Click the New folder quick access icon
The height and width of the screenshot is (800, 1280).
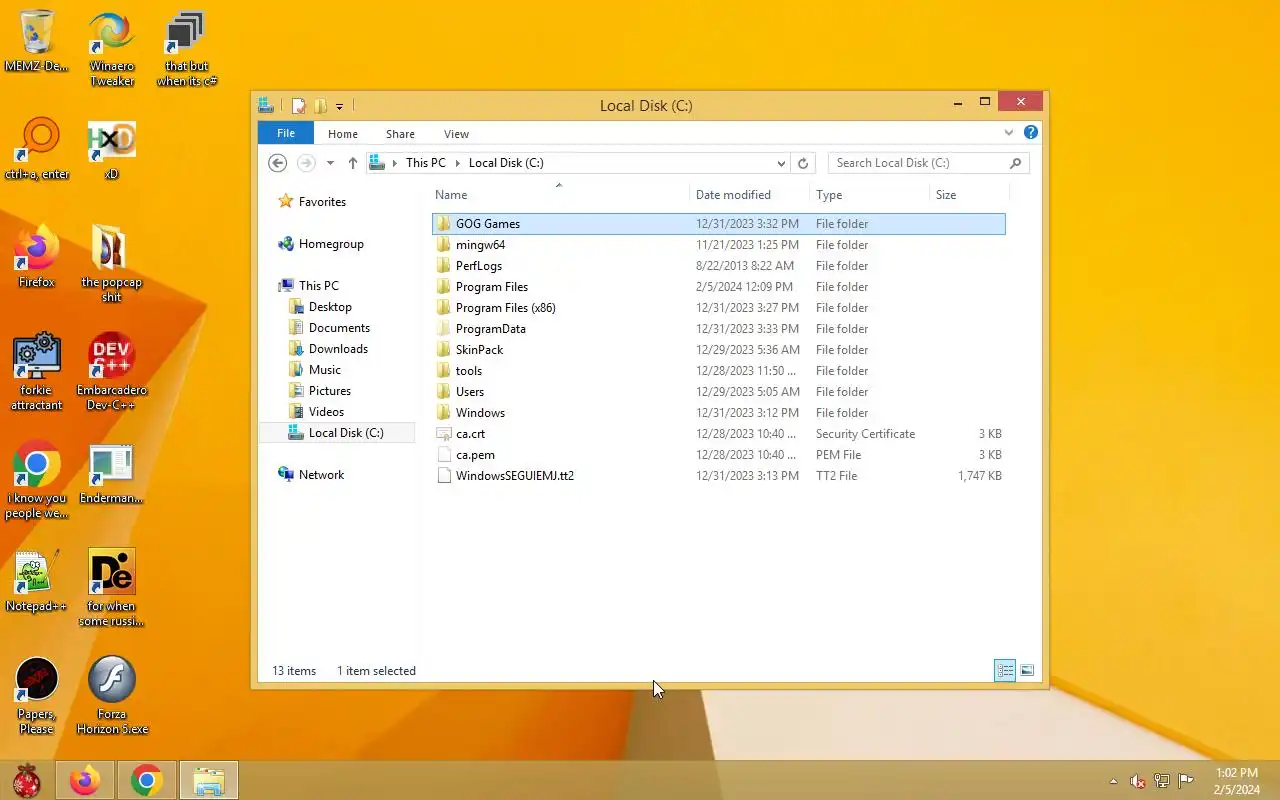(x=320, y=105)
